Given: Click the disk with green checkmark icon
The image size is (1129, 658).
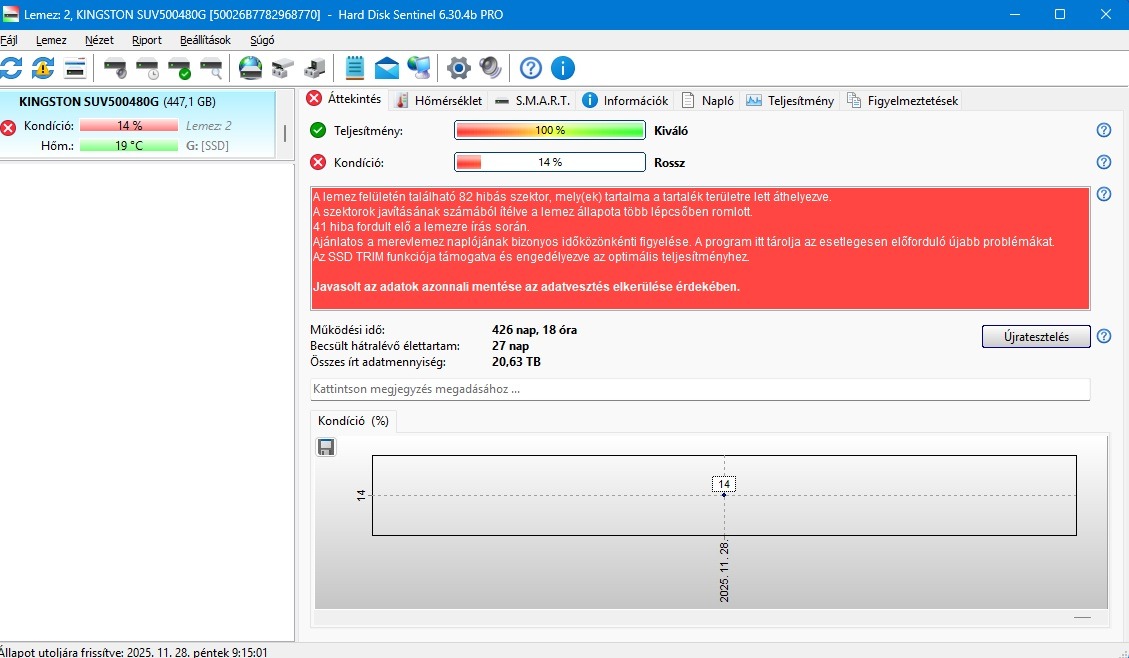Looking at the screenshot, I should coord(179,68).
